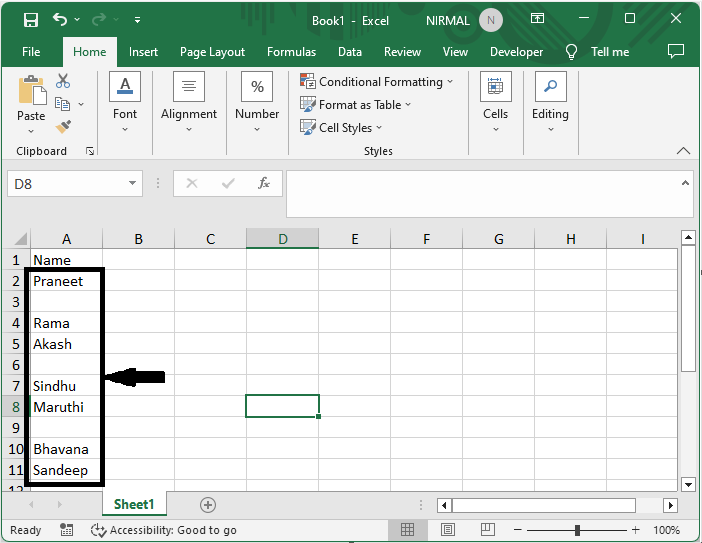Switch to Normal view
Screen dimensions: 702x543
[407, 530]
